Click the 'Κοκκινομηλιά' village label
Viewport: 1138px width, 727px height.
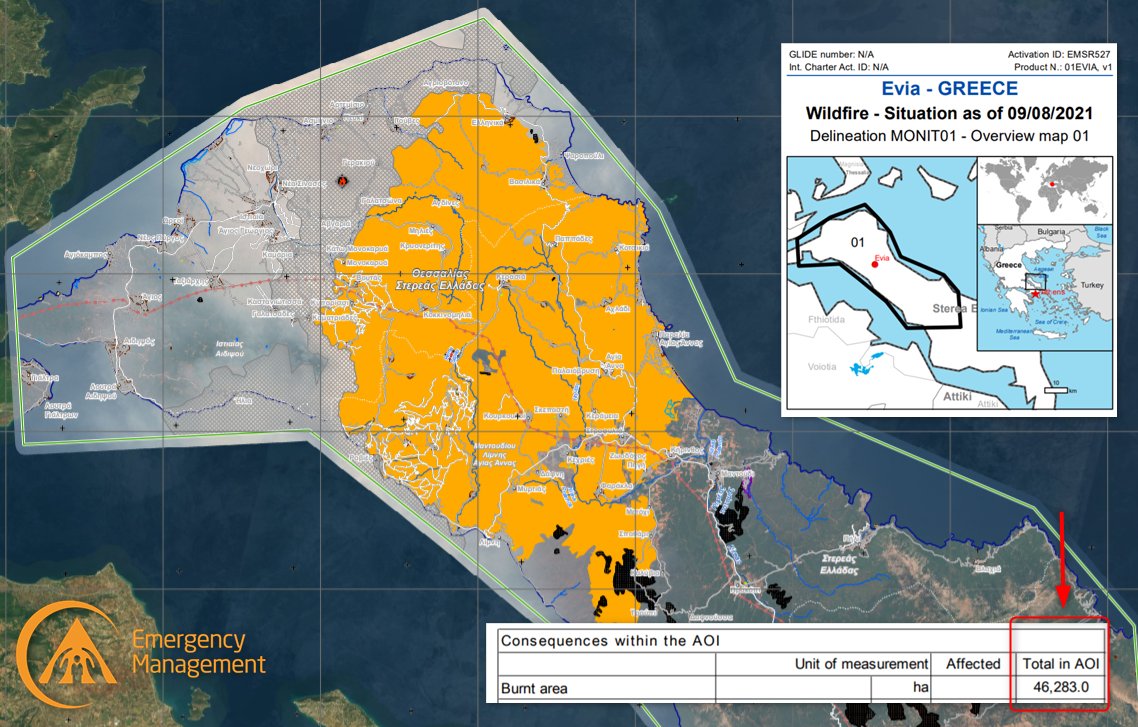point(447,315)
